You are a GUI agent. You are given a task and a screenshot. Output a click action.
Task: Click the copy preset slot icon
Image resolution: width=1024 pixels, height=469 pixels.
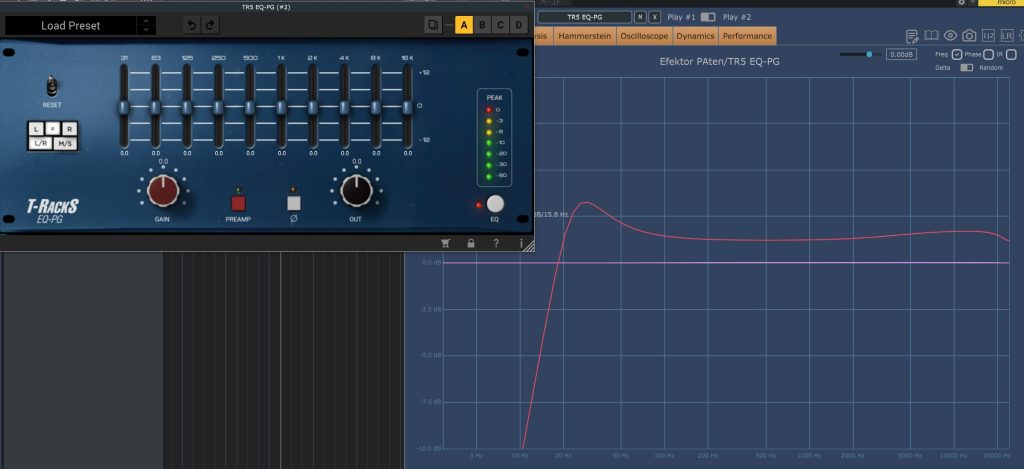tap(432, 25)
